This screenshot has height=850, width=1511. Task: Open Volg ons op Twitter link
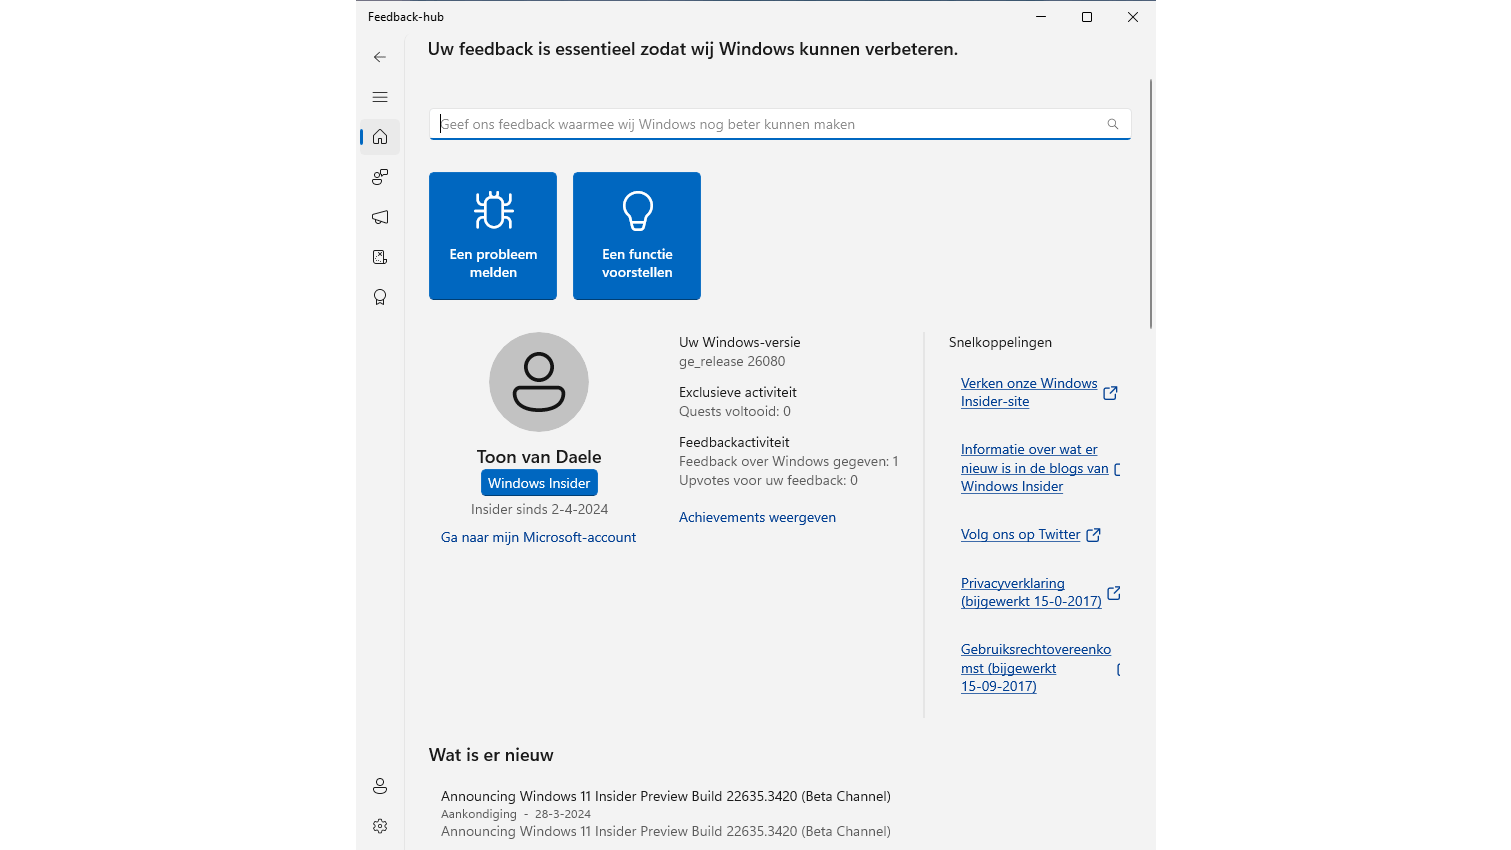[1020, 535]
